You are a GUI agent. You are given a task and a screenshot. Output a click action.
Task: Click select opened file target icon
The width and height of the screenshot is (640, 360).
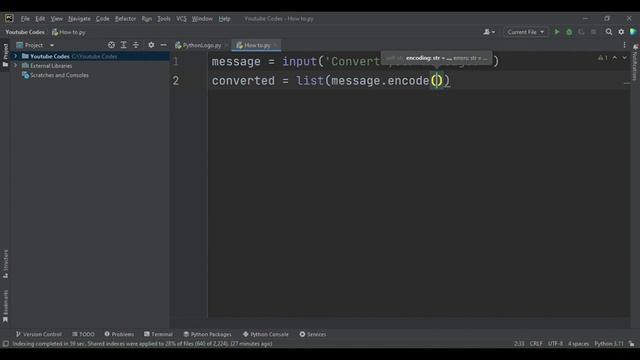[x=111, y=45]
